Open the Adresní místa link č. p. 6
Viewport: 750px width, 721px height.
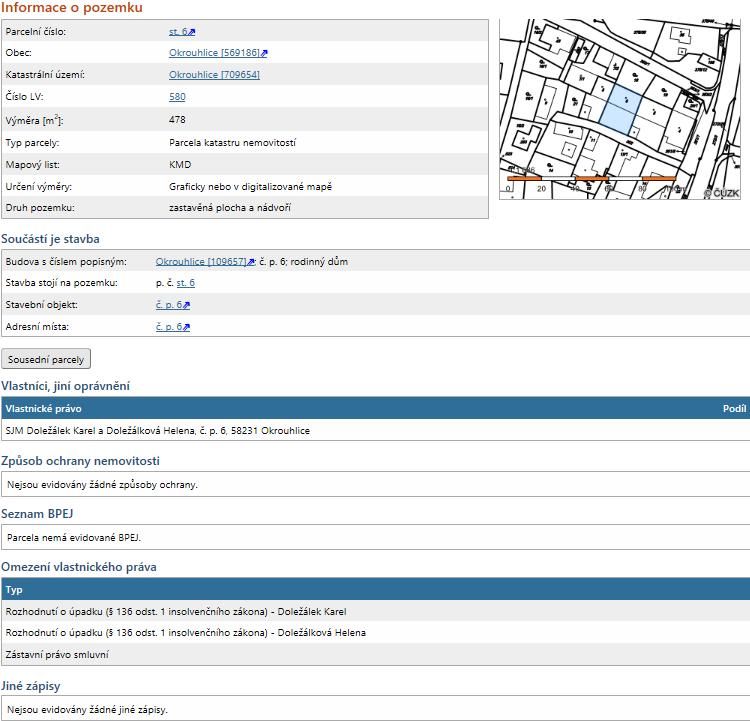point(169,327)
